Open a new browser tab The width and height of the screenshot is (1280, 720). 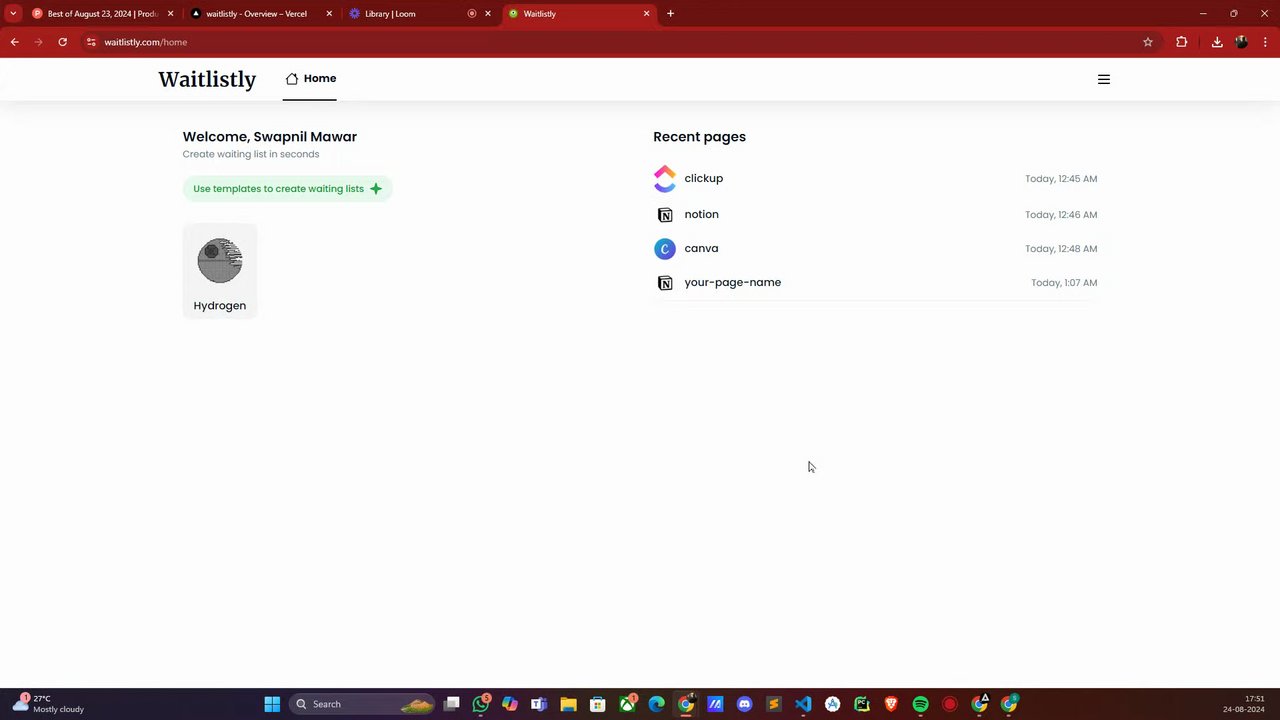point(670,14)
